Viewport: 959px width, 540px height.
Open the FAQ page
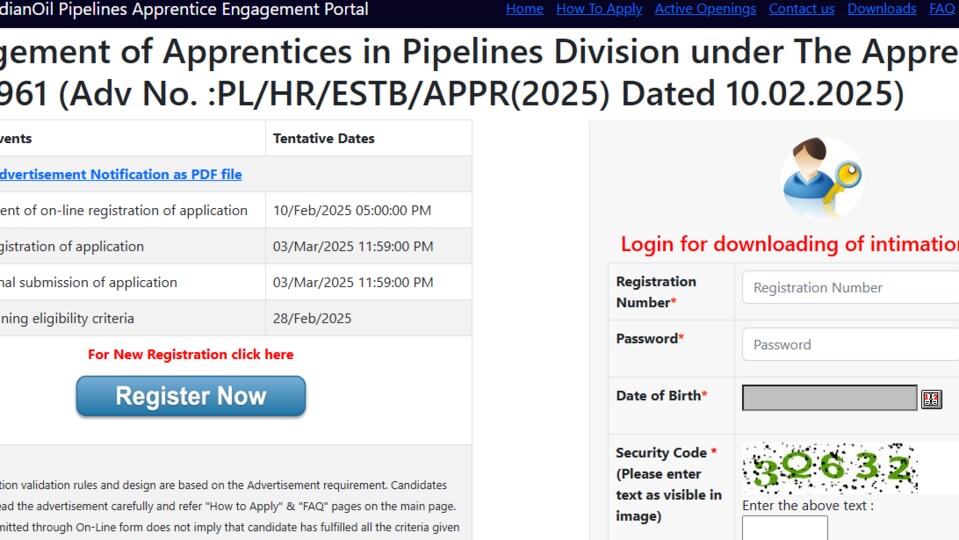942,9
